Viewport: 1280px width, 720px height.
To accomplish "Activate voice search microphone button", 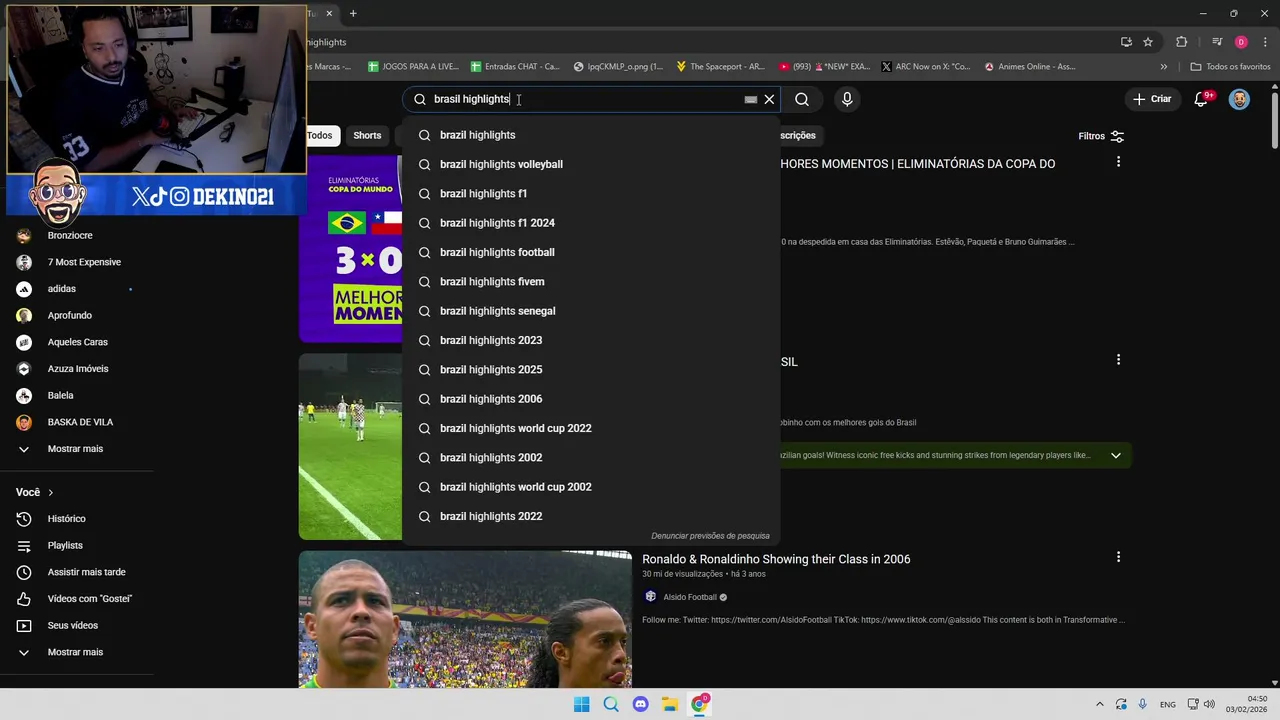I will coord(847,99).
